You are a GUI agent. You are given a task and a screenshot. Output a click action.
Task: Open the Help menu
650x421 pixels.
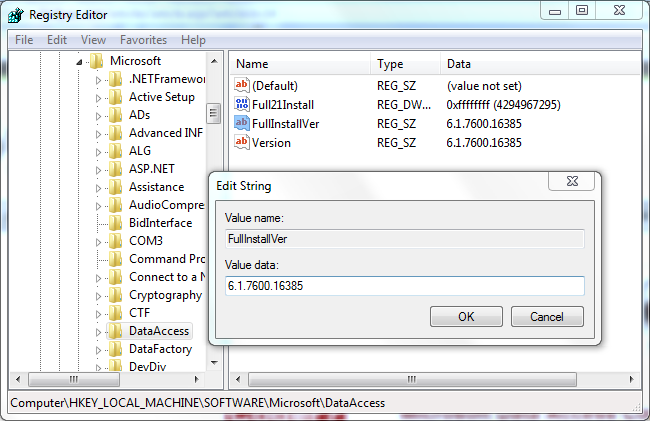[193, 40]
